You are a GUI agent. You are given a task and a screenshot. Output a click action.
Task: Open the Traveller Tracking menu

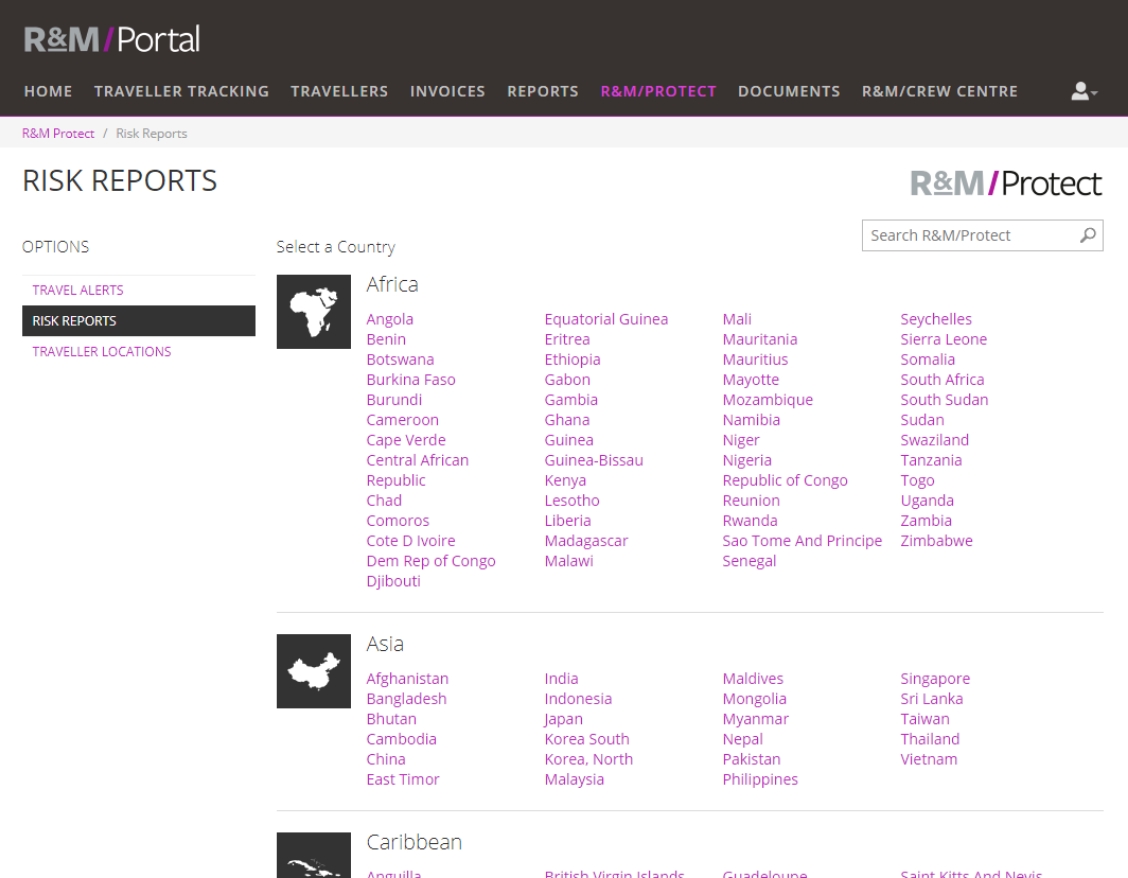[181, 91]
